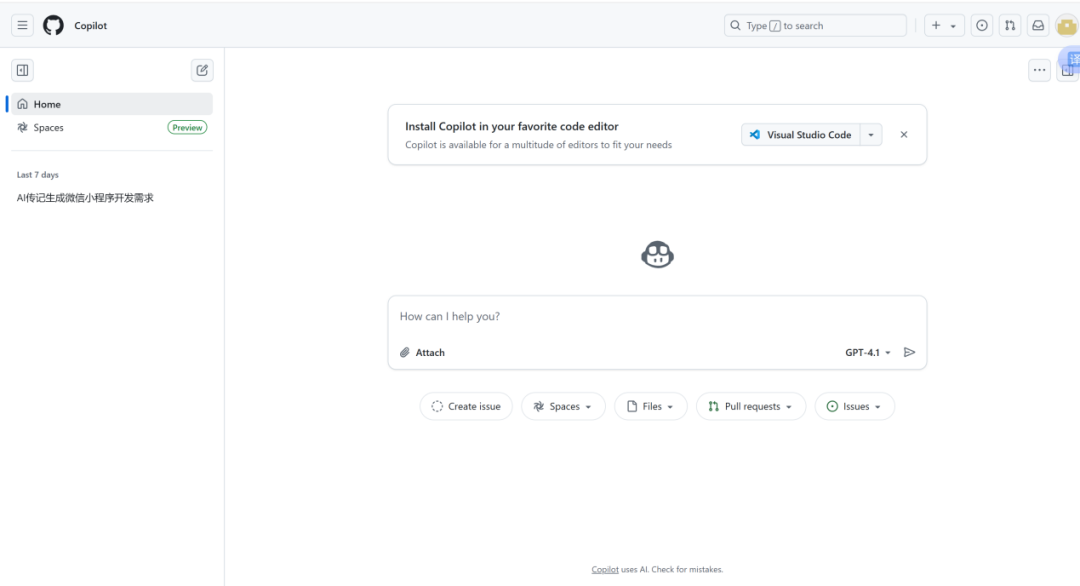Image resolution: width=1080 pixels, height=586 pixels.
Task: Click the Copilot title in header
Action: point(91,25)
